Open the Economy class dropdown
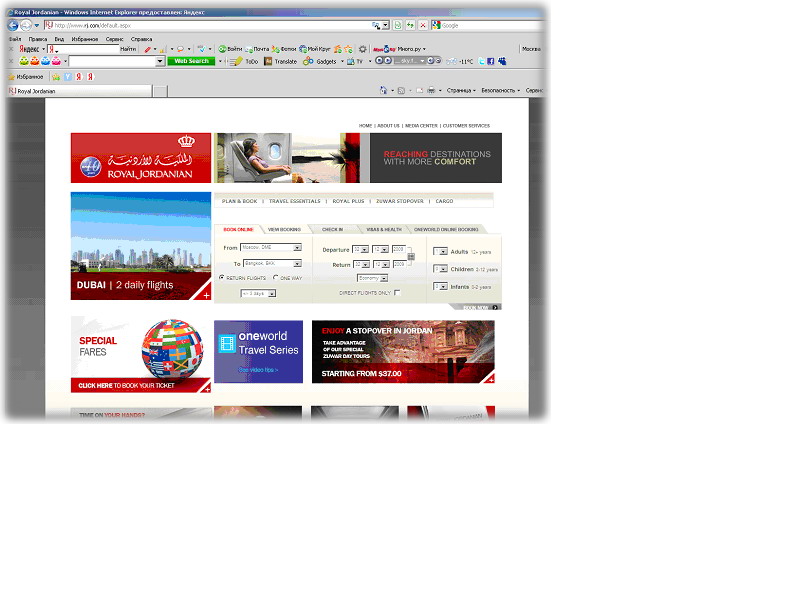Image resolution: width=800 pixels, height=600 pixels. pyautogui.click(x=372, y=278)
